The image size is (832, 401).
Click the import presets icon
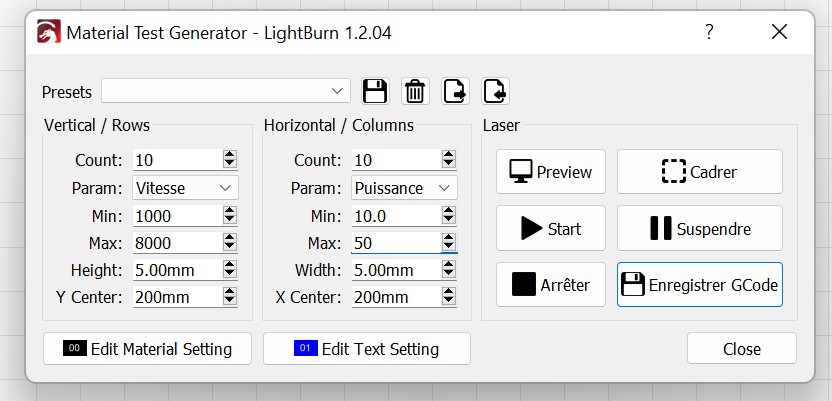[x=495, y=91]
